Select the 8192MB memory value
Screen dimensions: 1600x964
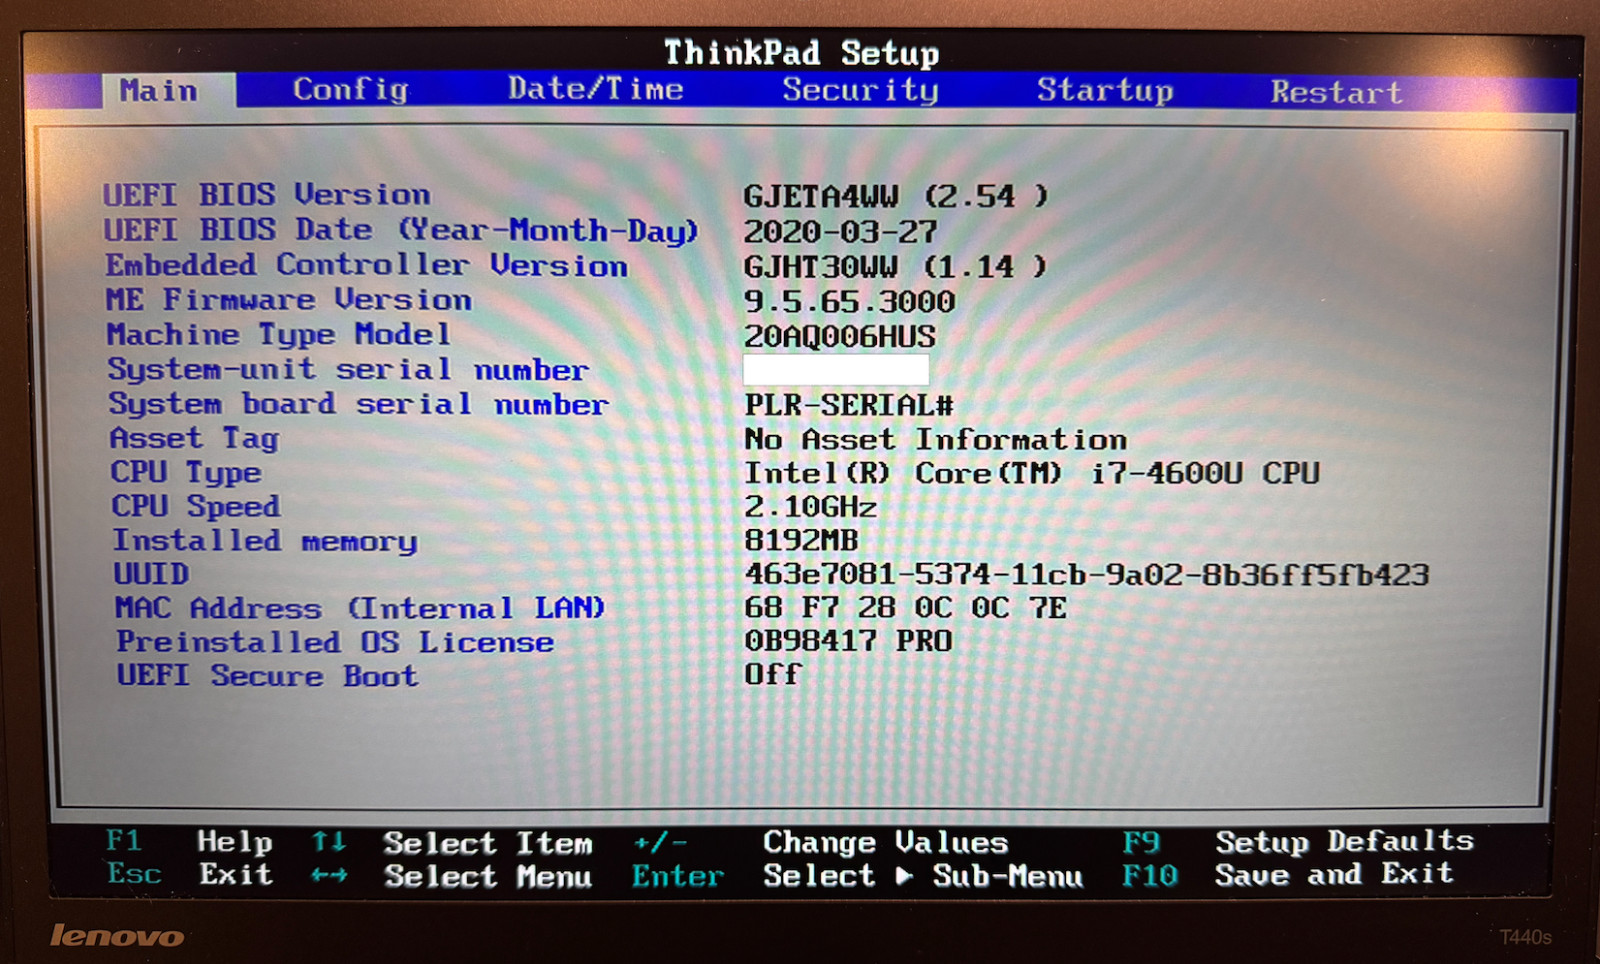point(802,540)
